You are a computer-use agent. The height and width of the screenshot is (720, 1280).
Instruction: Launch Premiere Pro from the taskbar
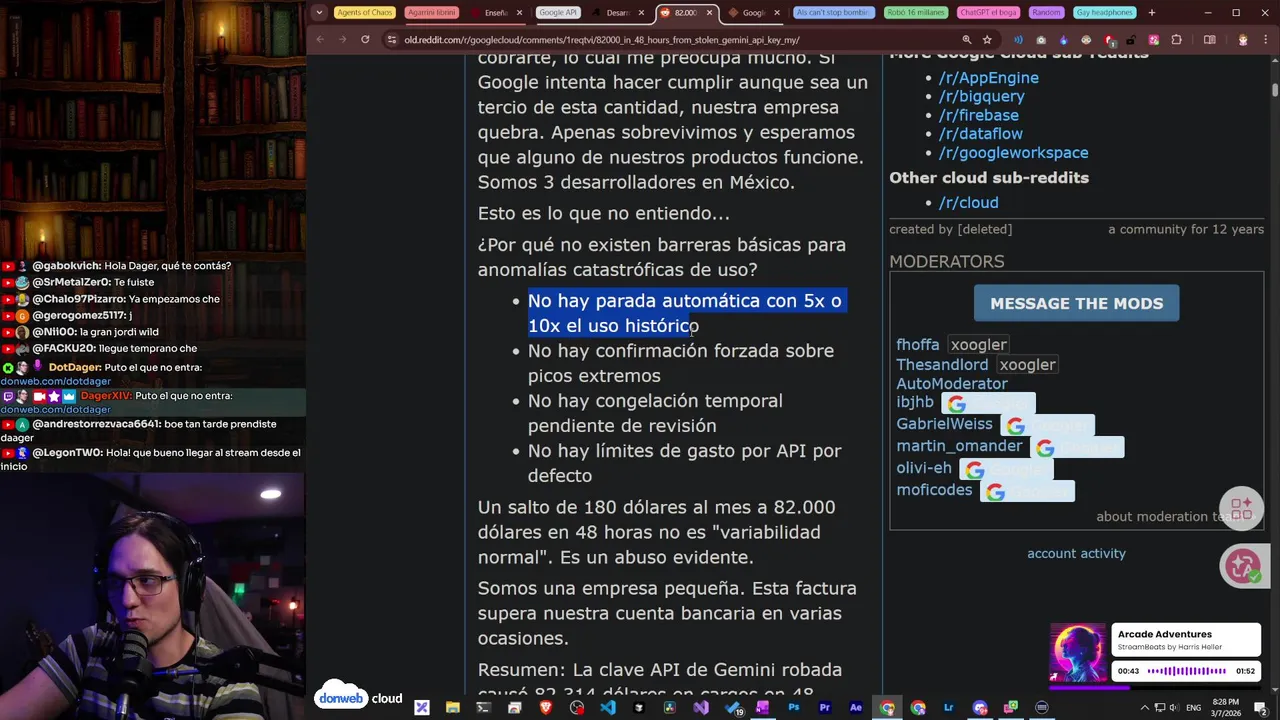click(825, 708)
